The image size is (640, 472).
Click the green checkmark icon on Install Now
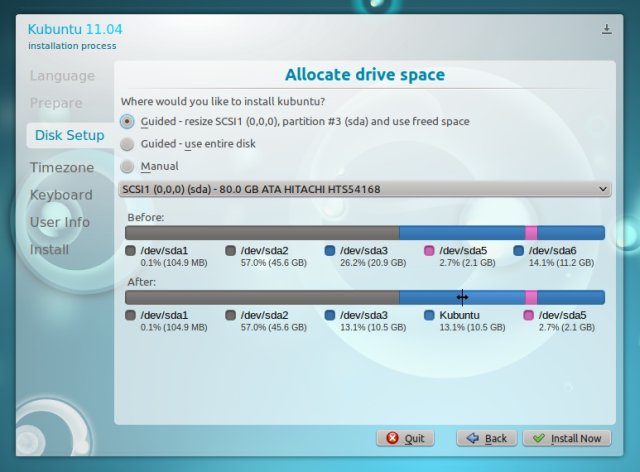[538, 438]
